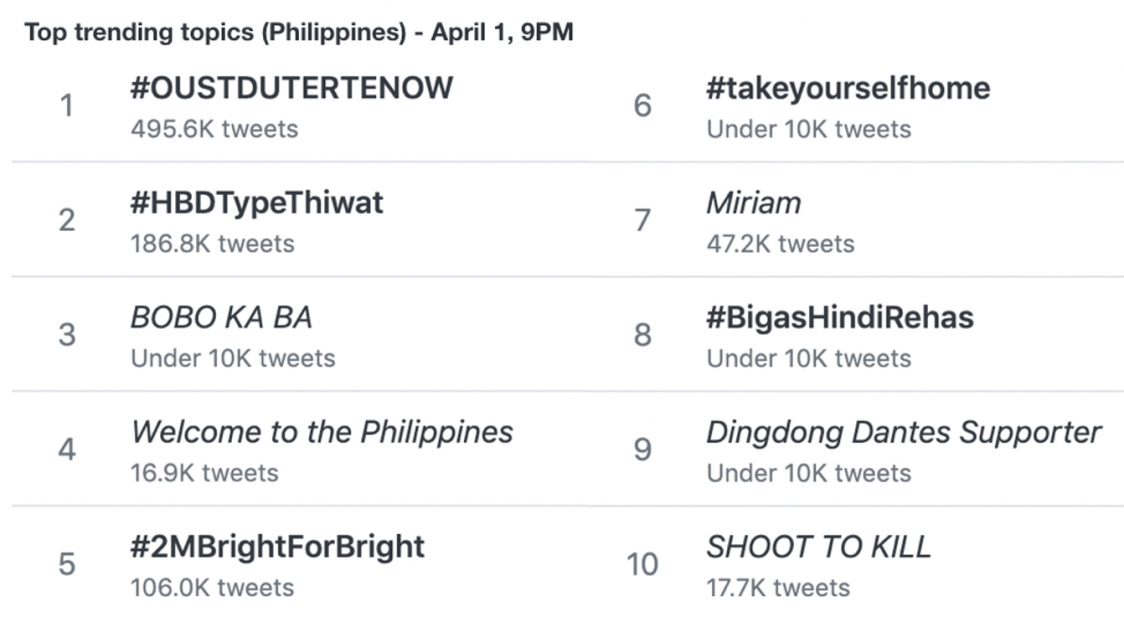Click rank number 1 in list

[x=67, y=106]
